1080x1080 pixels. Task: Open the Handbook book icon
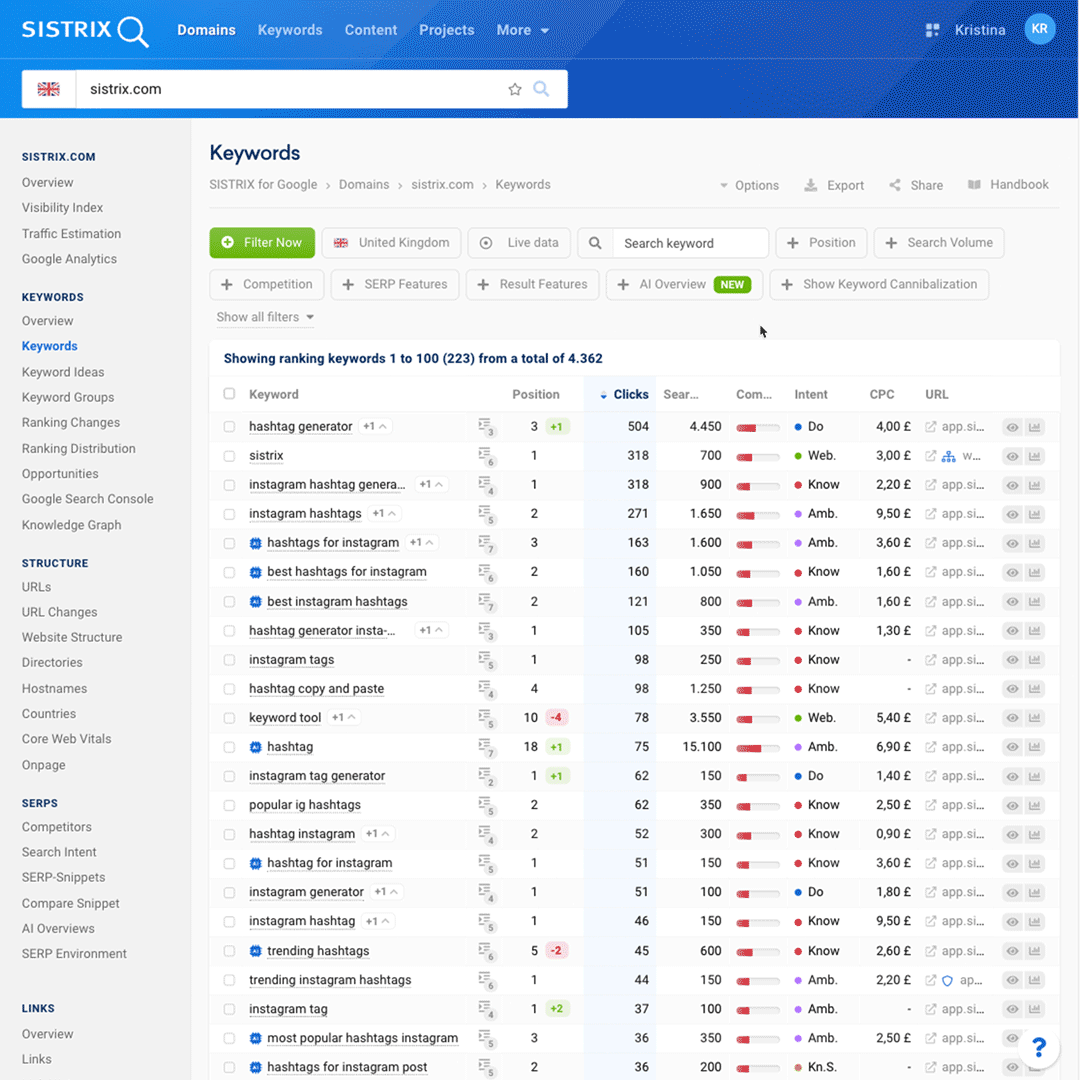[974, 185]
